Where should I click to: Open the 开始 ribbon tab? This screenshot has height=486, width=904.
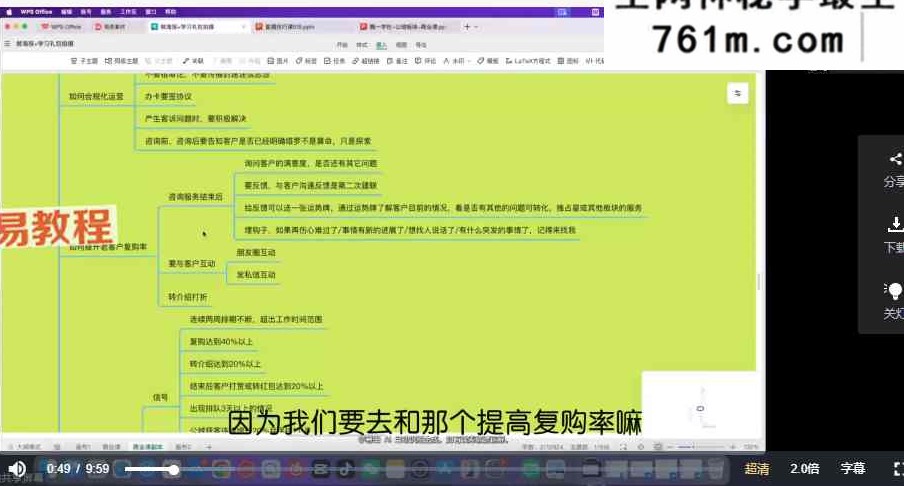[342, 44]
